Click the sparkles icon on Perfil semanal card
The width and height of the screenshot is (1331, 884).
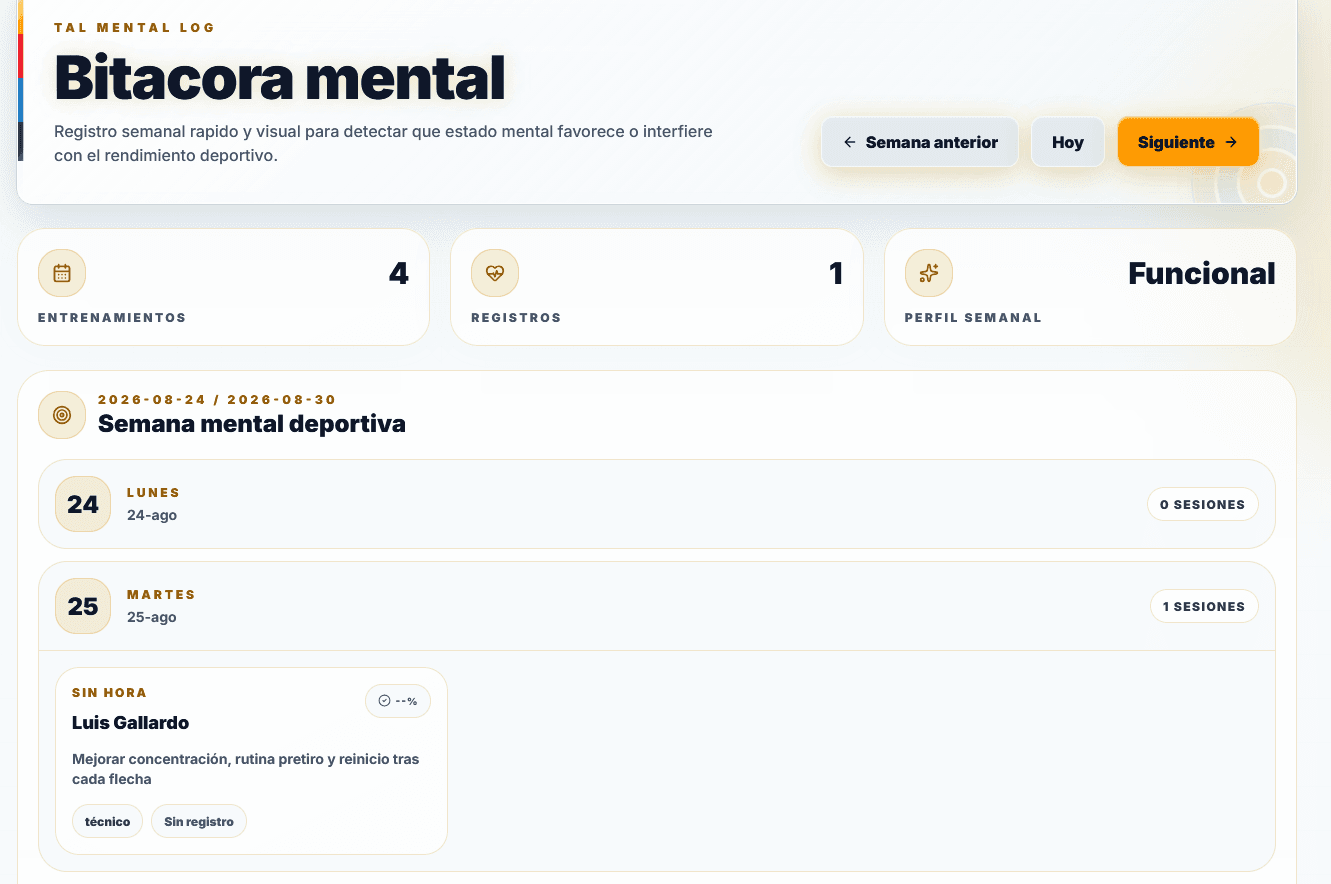(x=929, y=273)
